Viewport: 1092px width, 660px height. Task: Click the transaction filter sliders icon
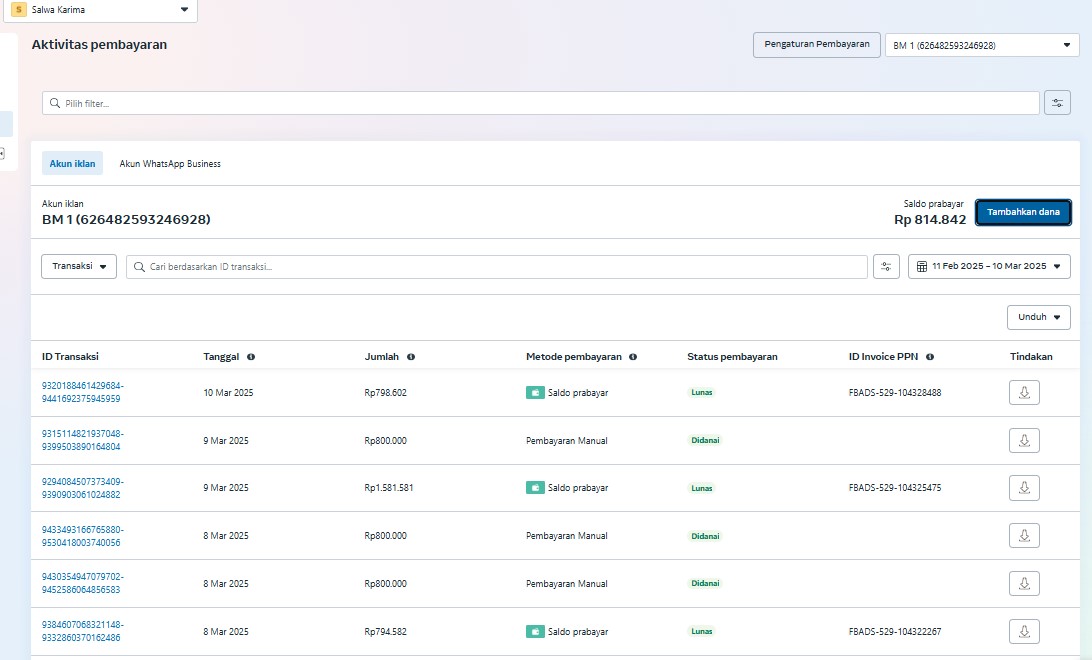[x=886, y=266]
